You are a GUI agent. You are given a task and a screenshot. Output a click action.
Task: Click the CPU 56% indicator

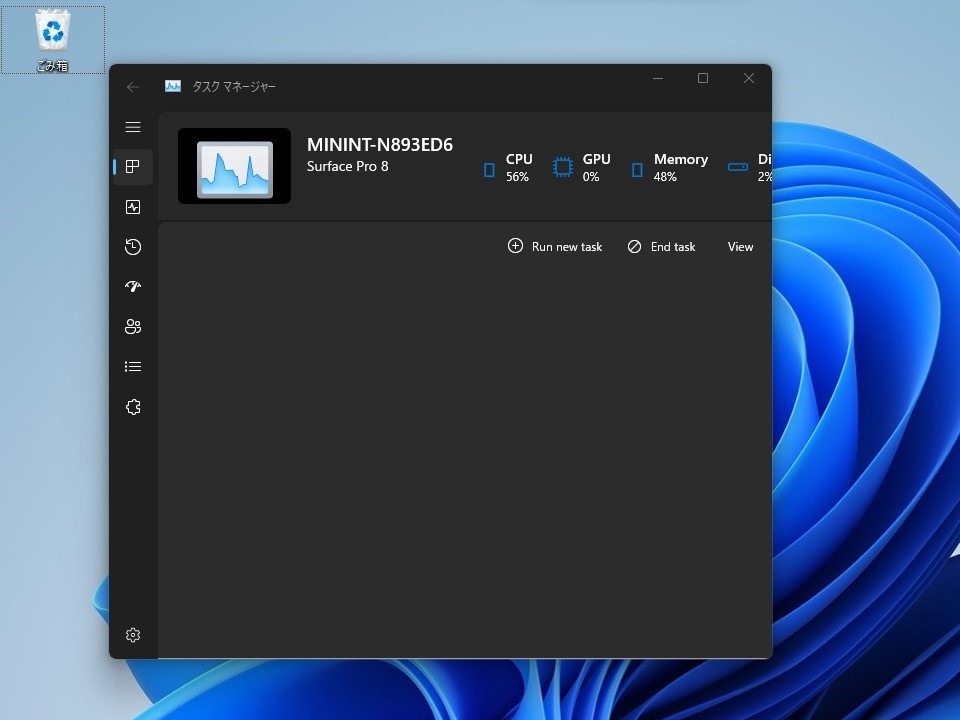(x=508, y=168)
